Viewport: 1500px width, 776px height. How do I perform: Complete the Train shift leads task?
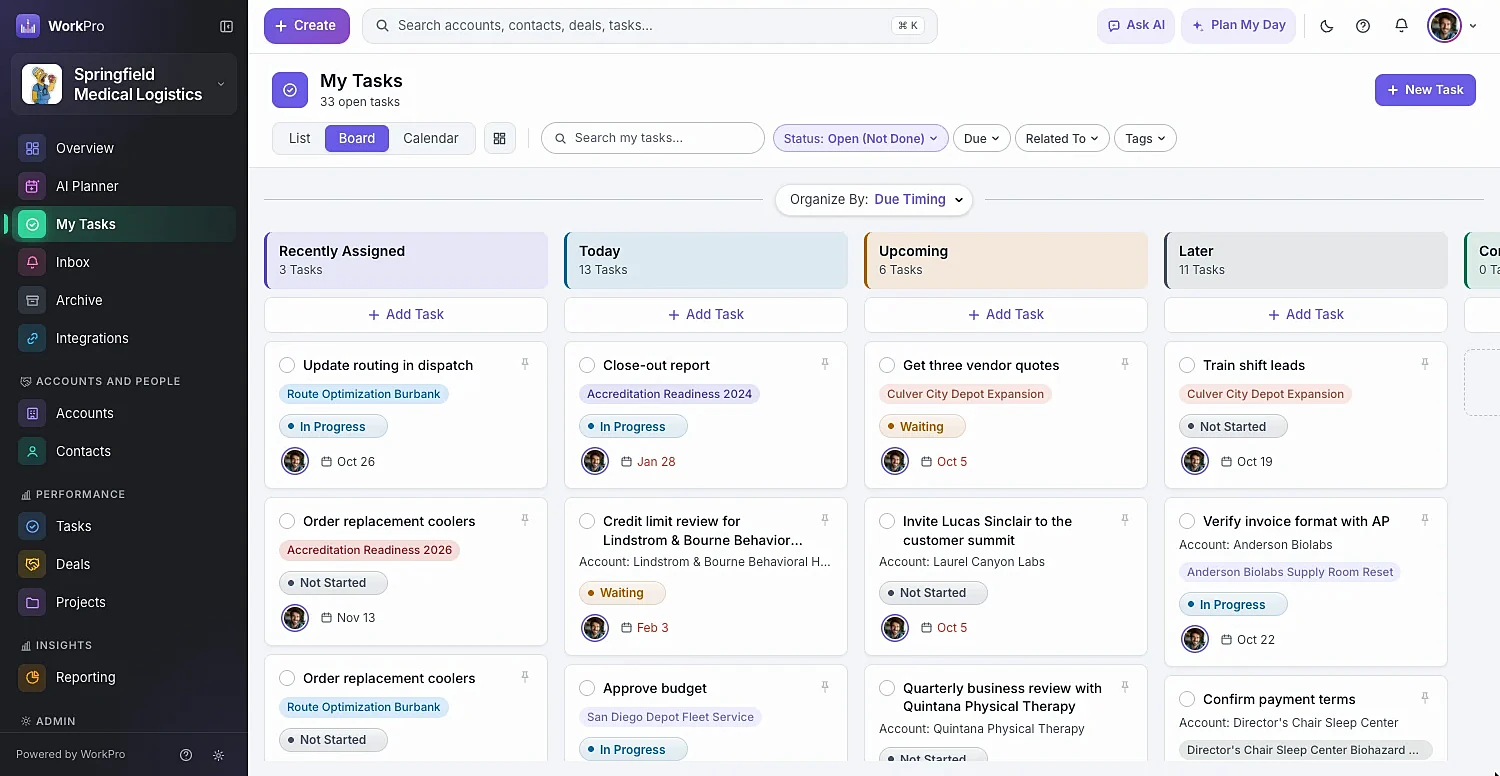(1187, 365)
